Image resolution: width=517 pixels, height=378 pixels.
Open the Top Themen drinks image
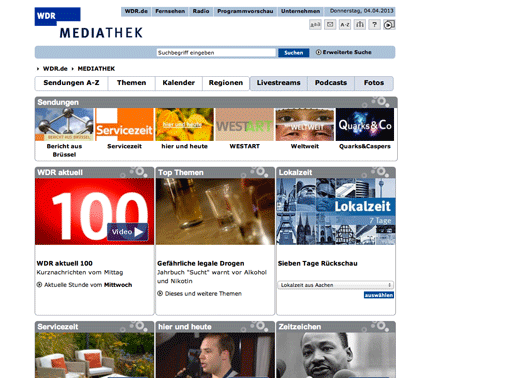tap(215, 212)
